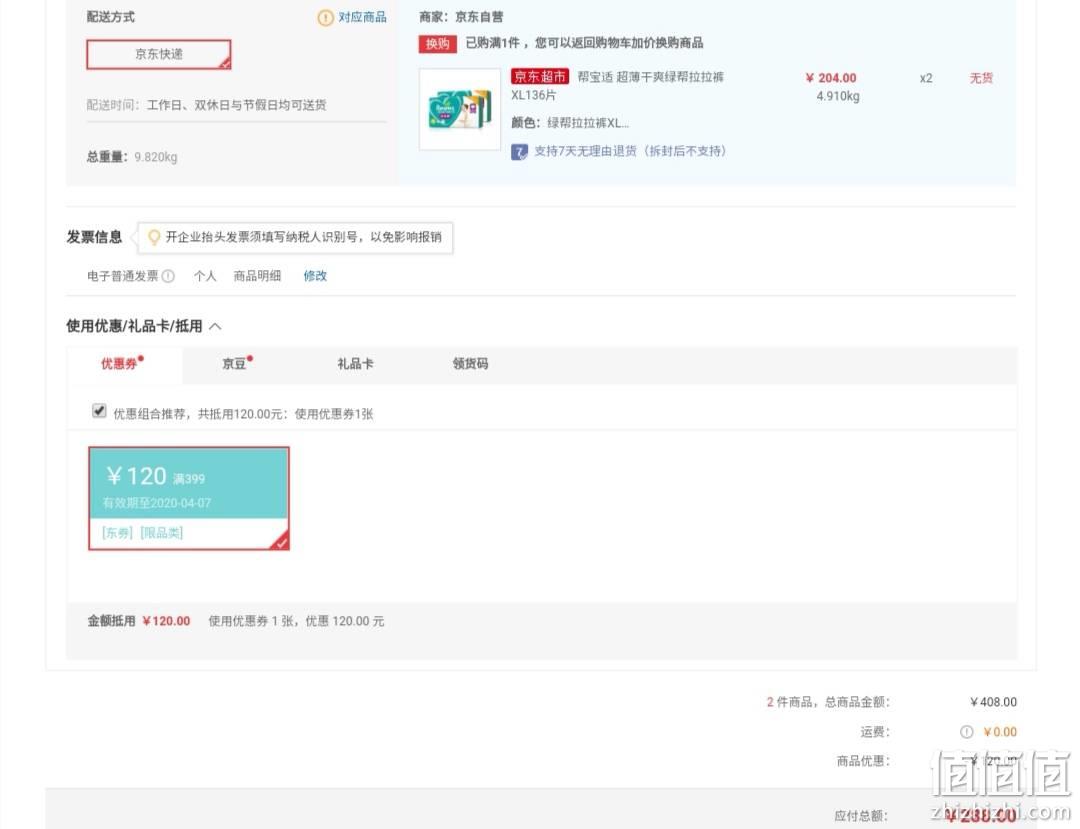Viewport: 1080px width, 829px height.
Task: Click the lightbulb tip icon in invoice notice
Action: (x=154, y=238)
